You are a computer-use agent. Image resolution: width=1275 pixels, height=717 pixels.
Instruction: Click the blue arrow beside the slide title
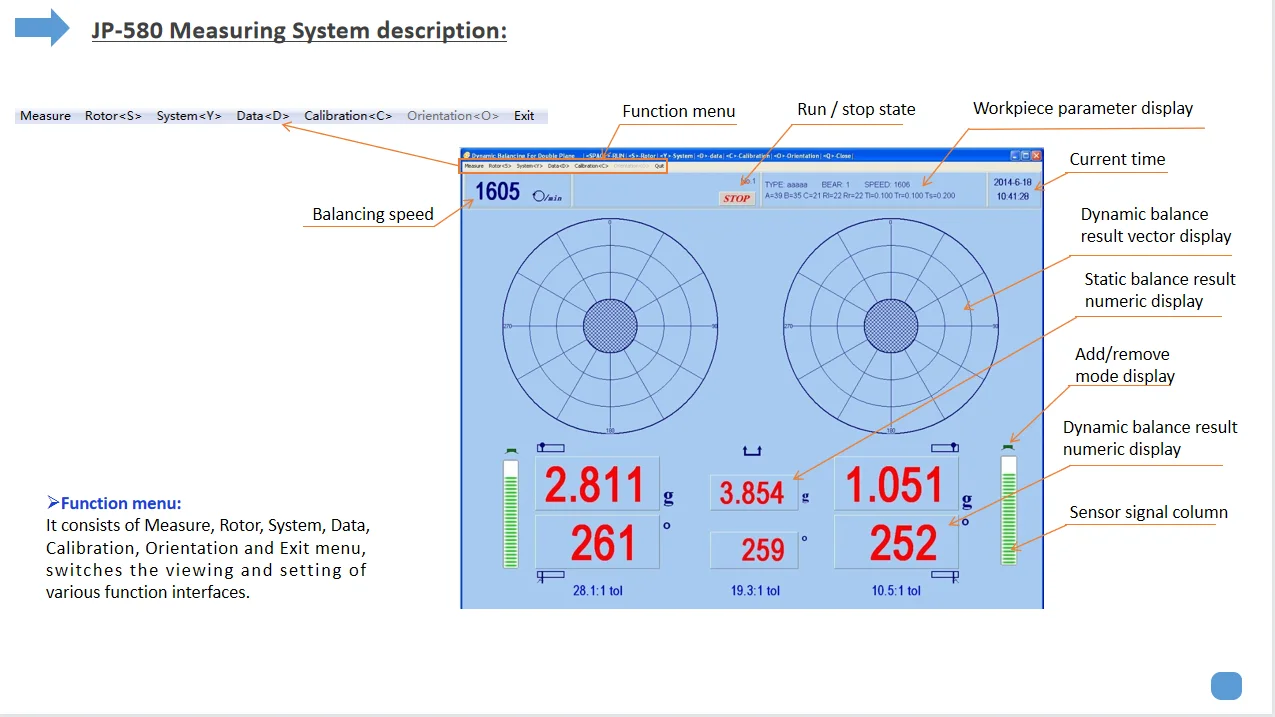42,28
